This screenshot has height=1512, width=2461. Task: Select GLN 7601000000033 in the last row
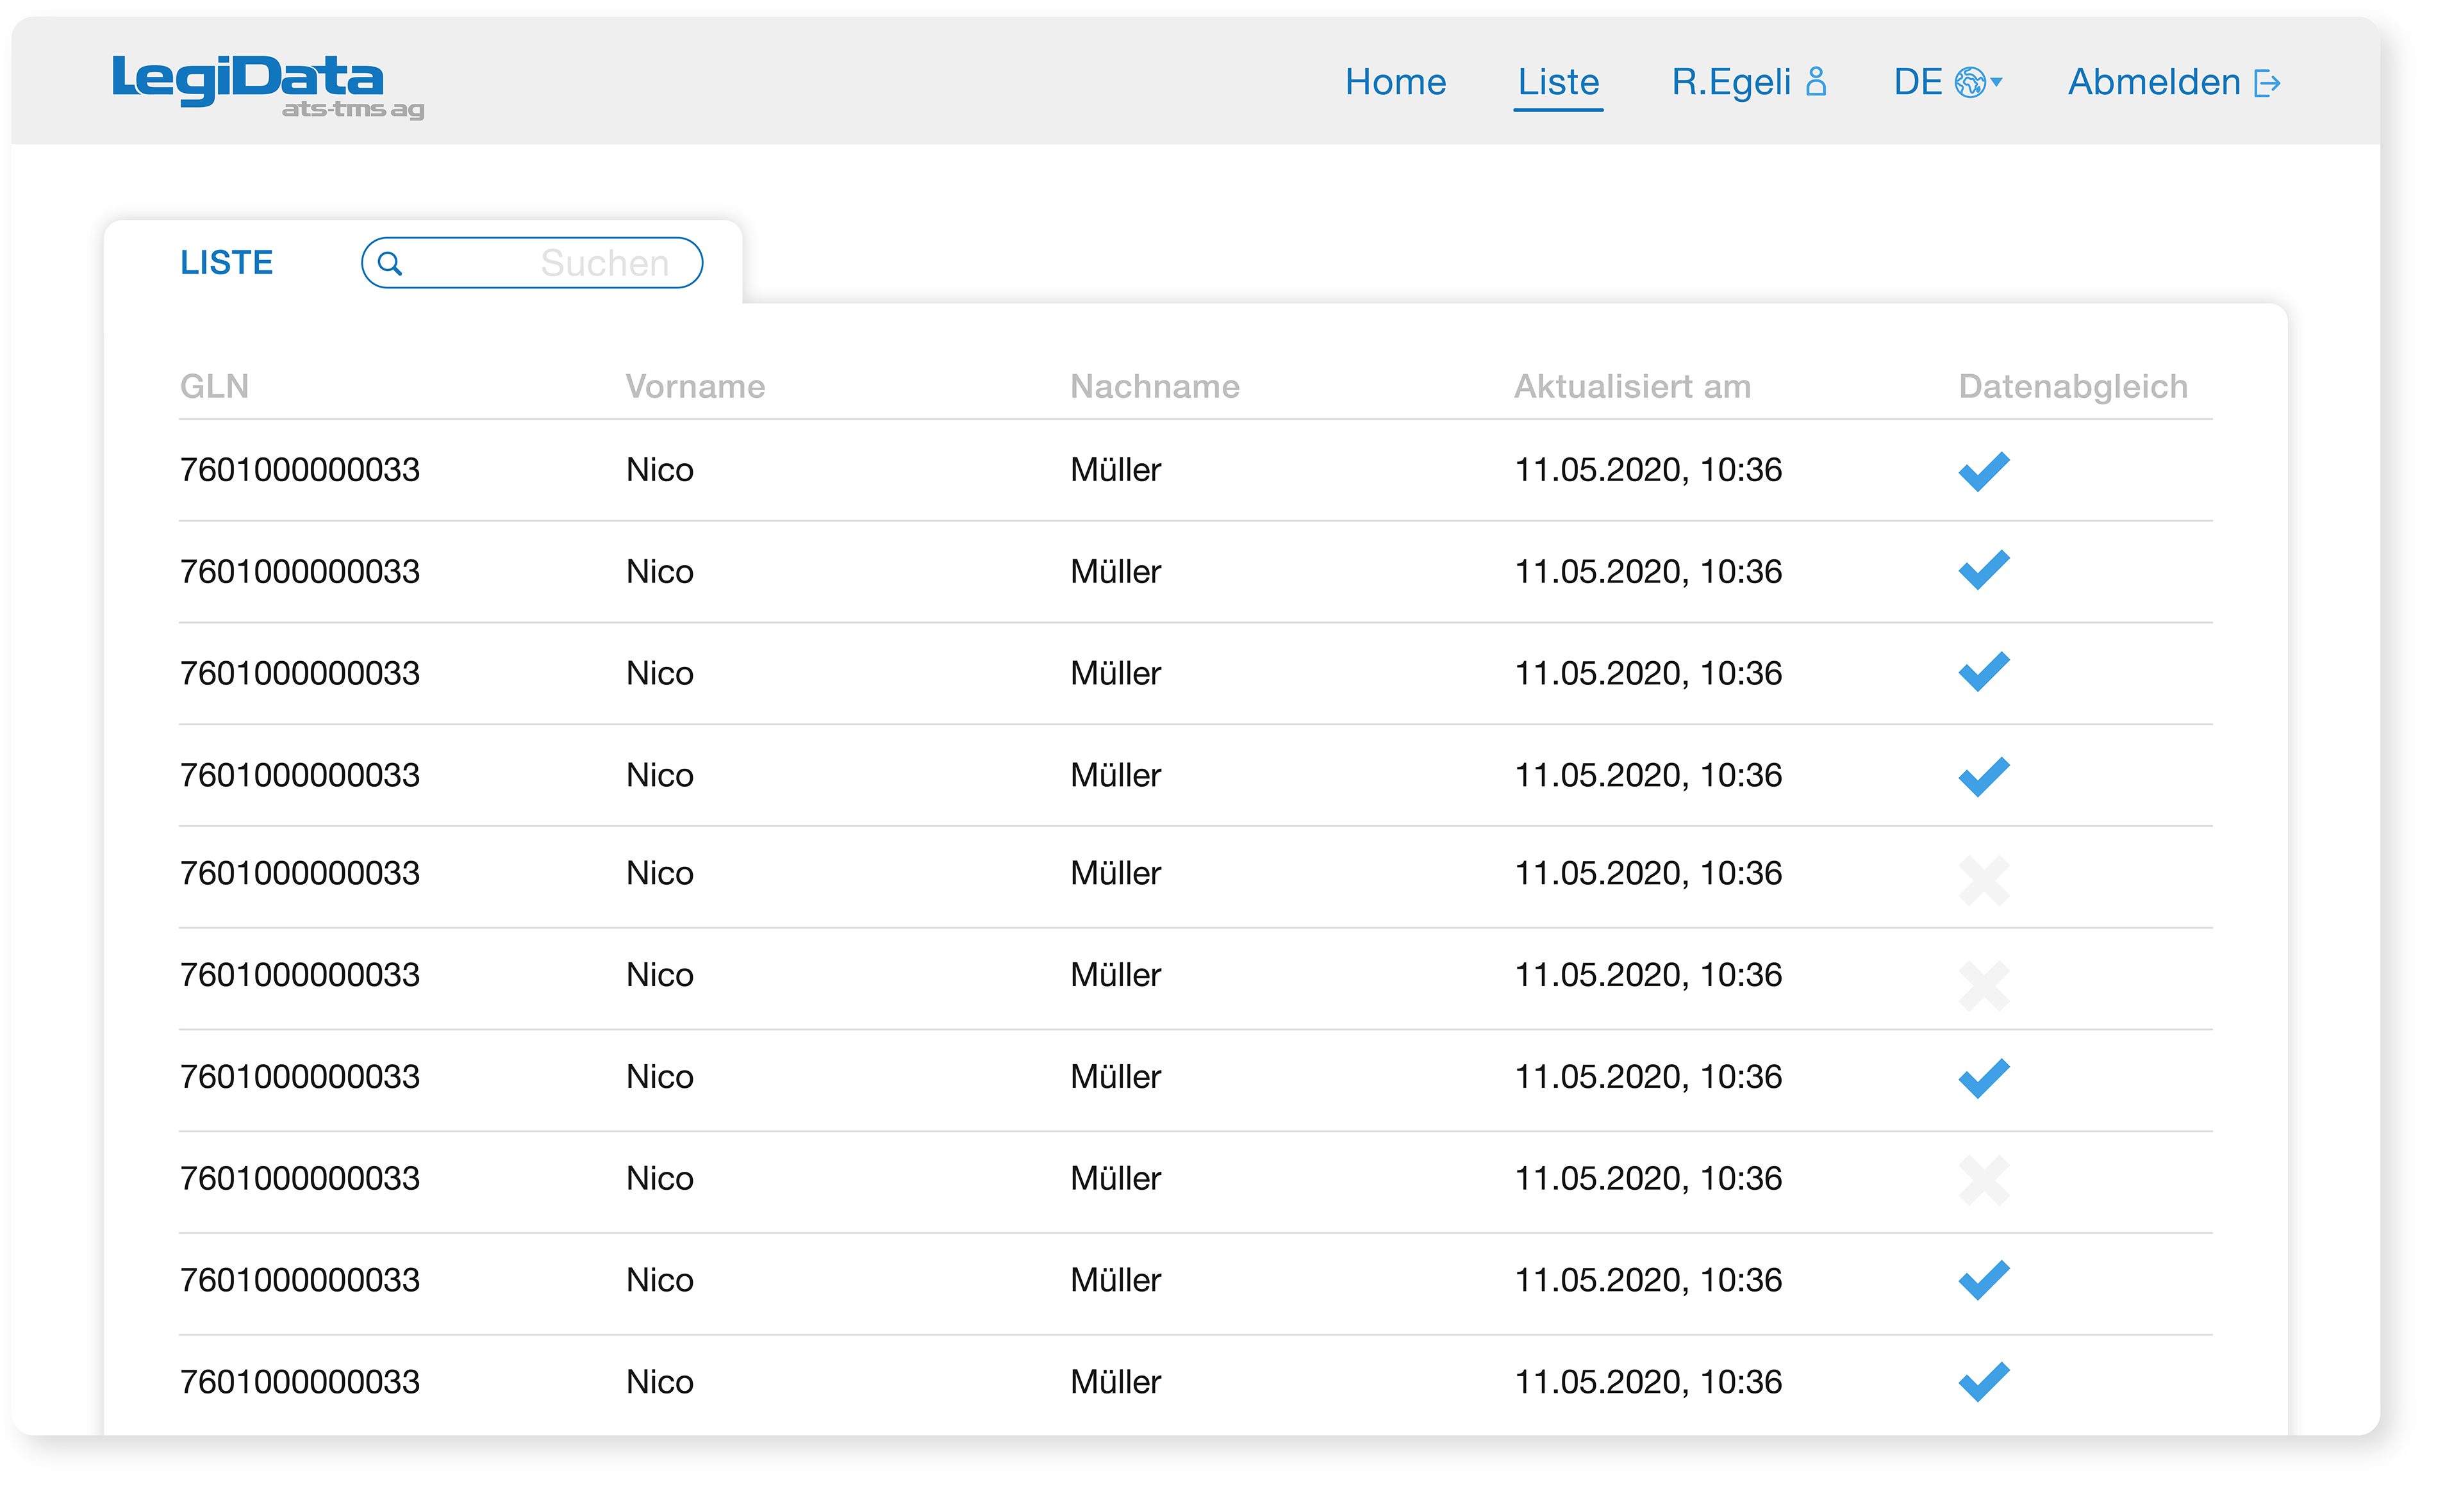coord(300,1381)
